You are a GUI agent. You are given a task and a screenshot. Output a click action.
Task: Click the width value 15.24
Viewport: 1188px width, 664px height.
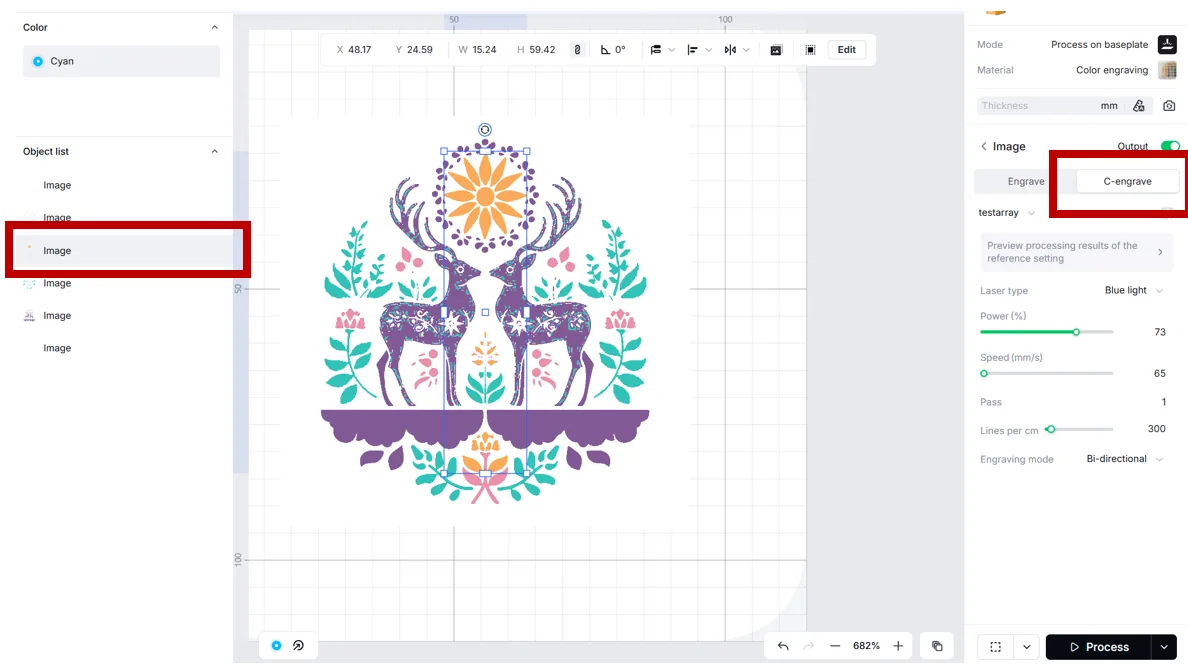tap(484, 50)
